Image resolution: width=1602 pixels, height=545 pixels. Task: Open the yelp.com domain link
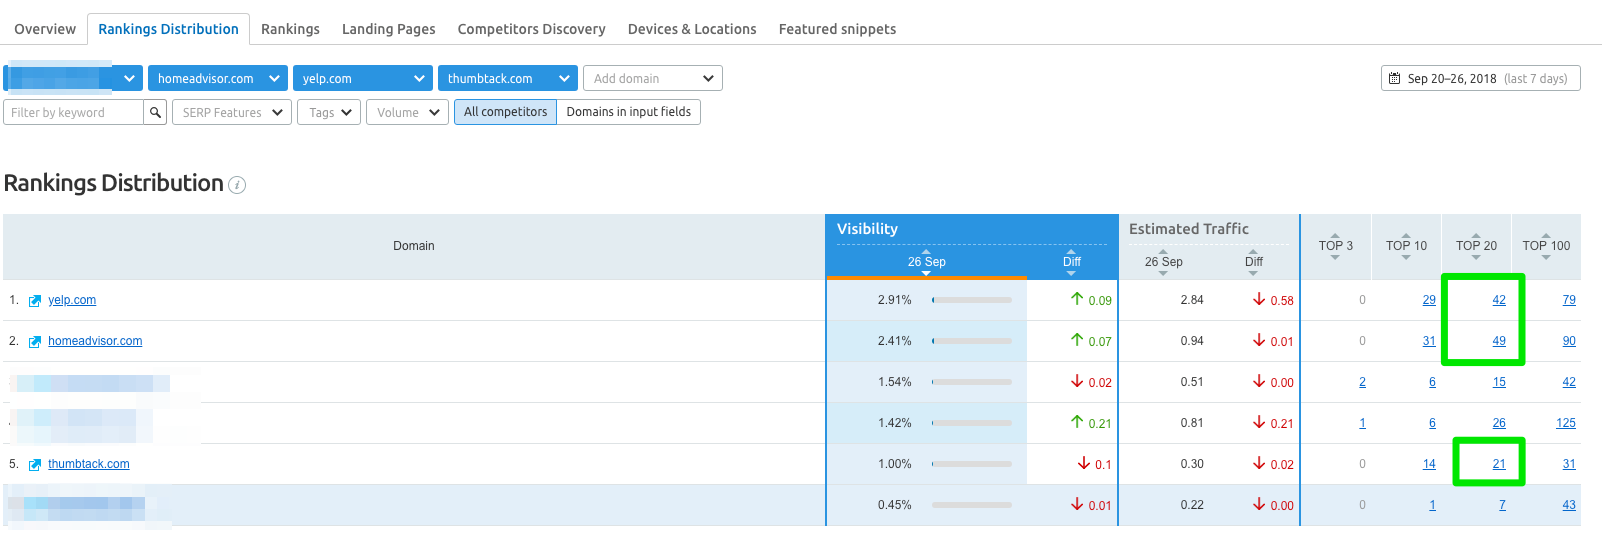(x=72, y=300)
